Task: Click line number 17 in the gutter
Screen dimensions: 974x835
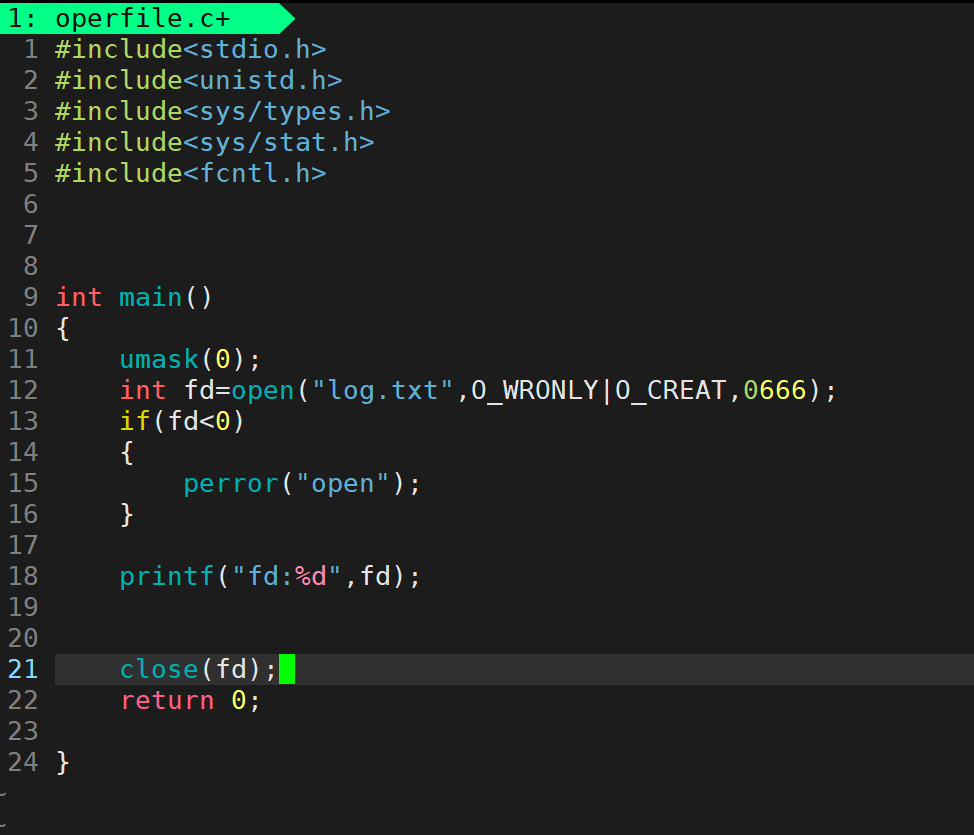Action: 23,545
